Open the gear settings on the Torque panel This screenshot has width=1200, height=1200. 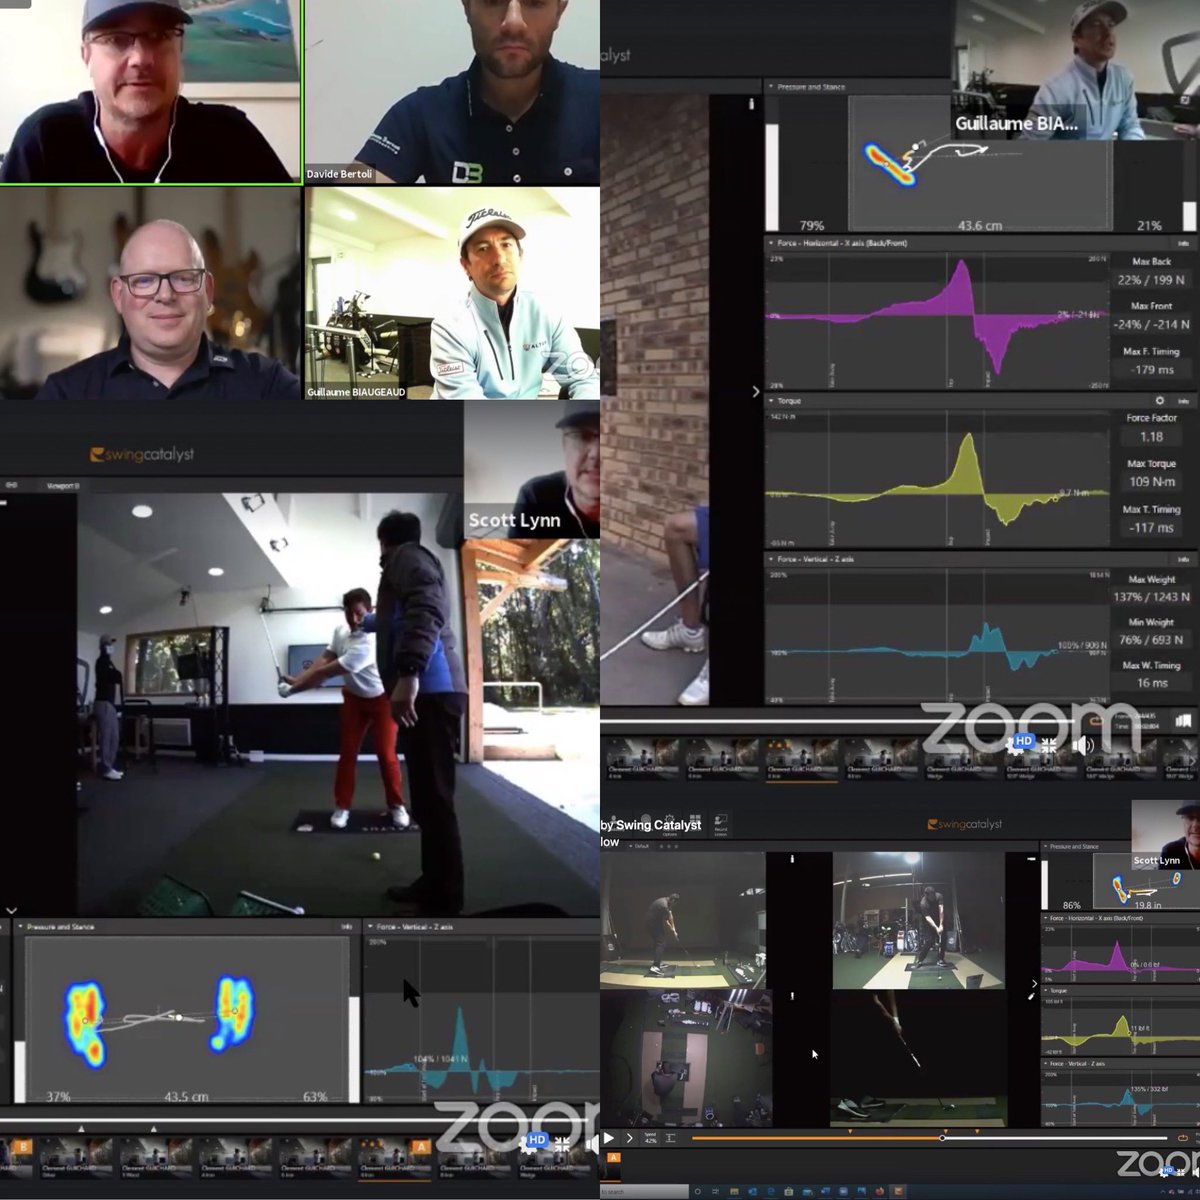tap(1159, 401)
